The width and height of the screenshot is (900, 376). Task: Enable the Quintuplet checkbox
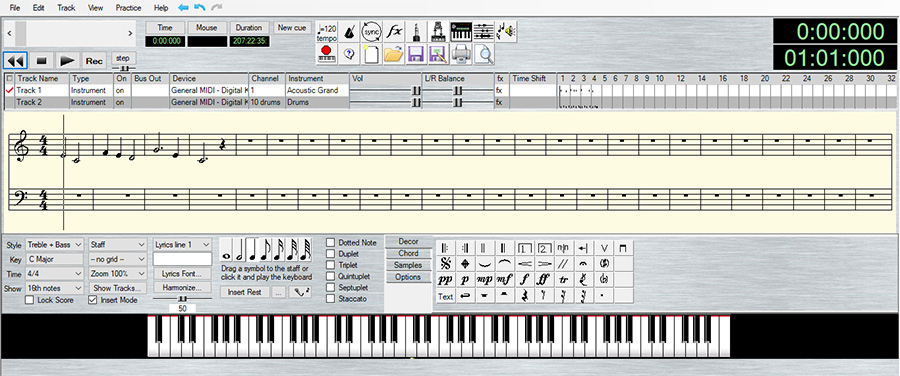(331, 276)
